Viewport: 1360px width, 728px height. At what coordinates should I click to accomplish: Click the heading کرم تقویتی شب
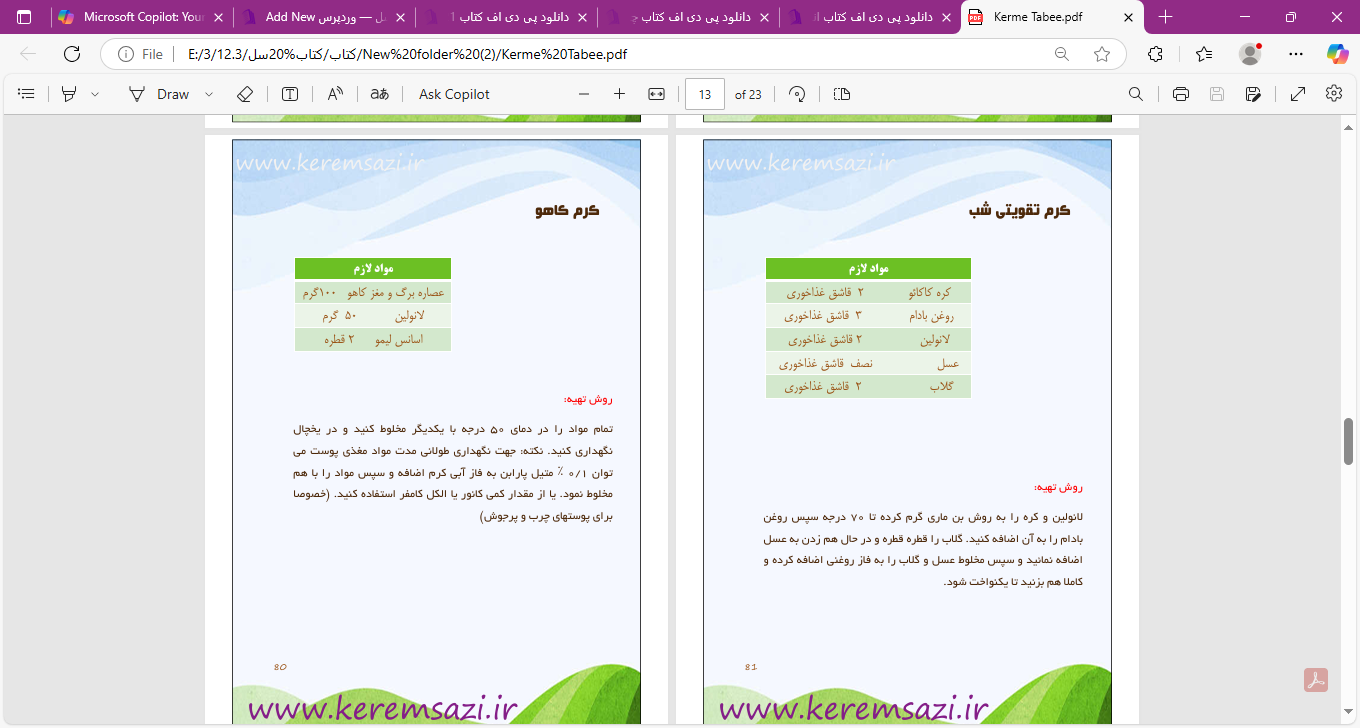point(1020,211)
